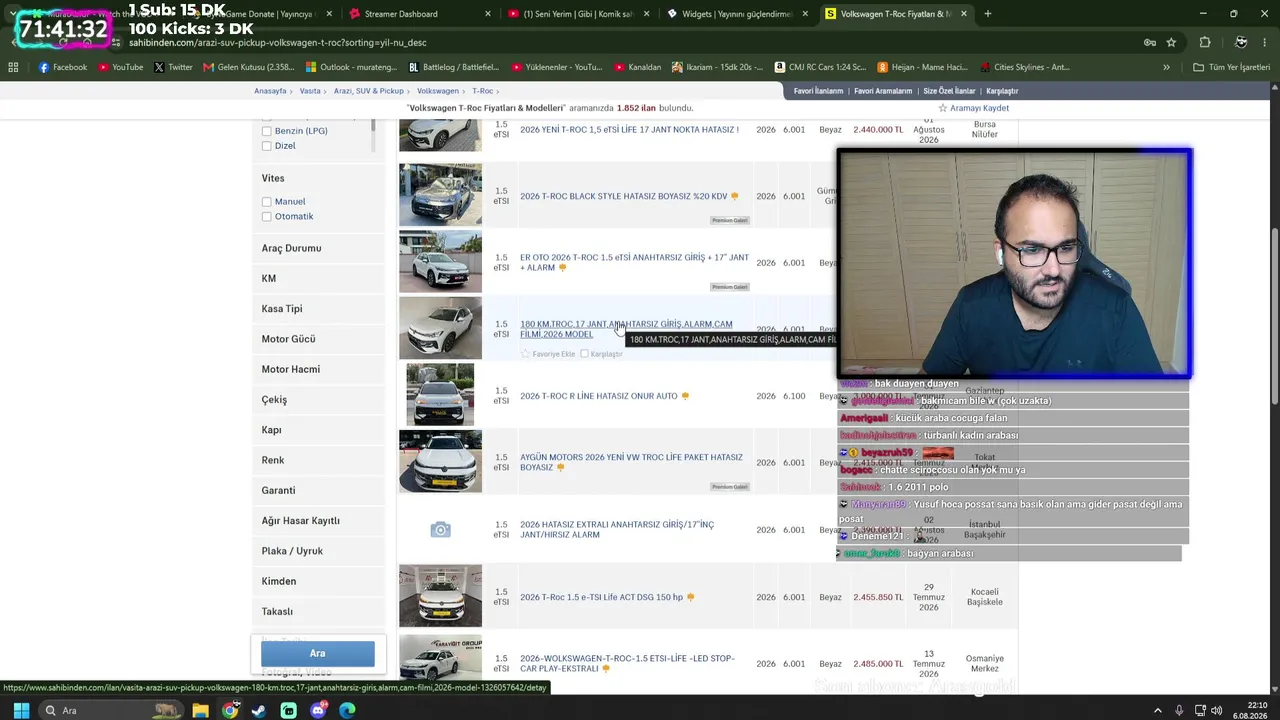Open the Outlook bookmark
This screenshot has width=1280, height=720.
coord(352,67)
